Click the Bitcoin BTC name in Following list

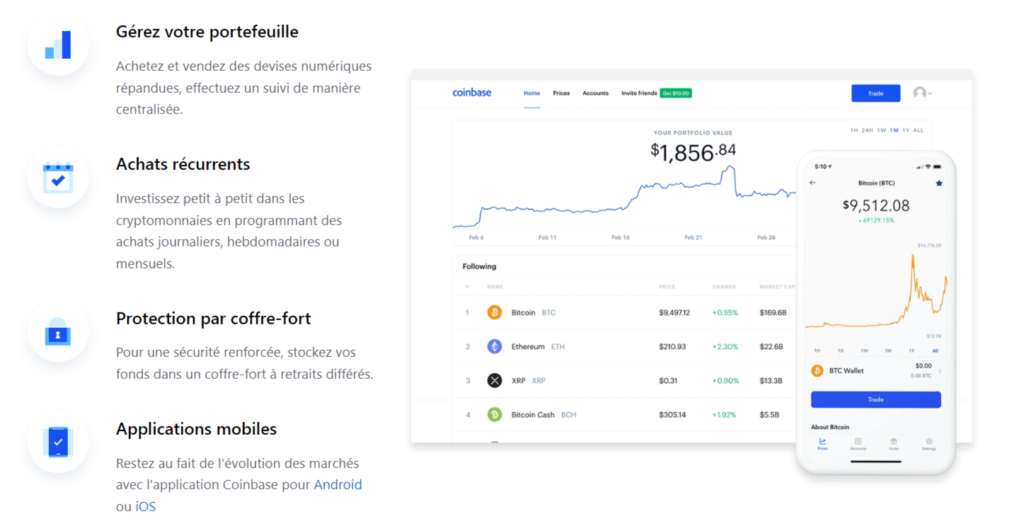point(533,313)
